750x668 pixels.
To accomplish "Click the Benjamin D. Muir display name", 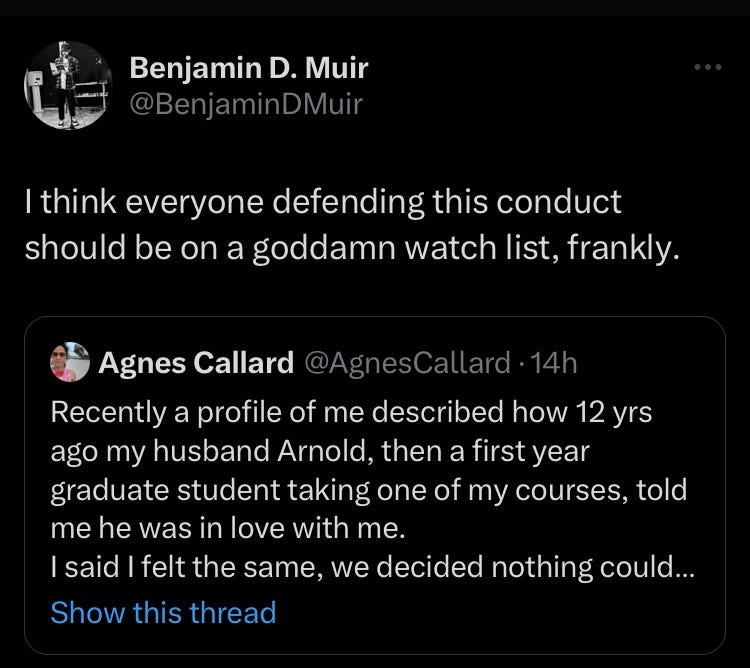I will [x=250, y=68].
